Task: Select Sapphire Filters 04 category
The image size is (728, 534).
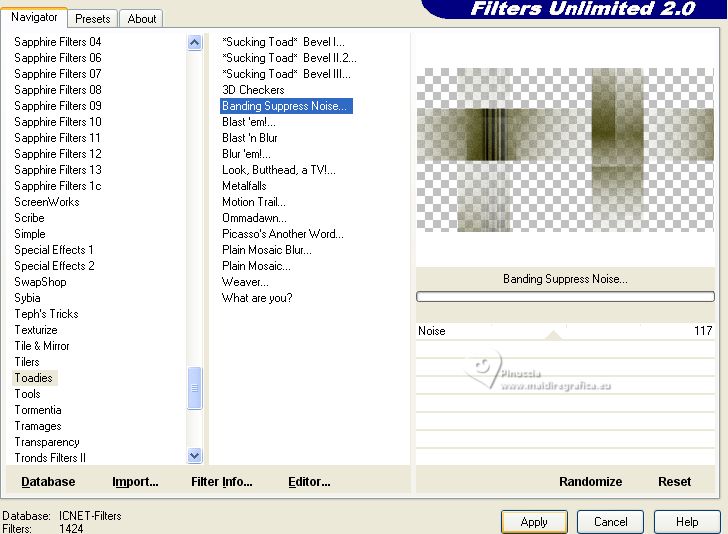Action: click(58, 42)
